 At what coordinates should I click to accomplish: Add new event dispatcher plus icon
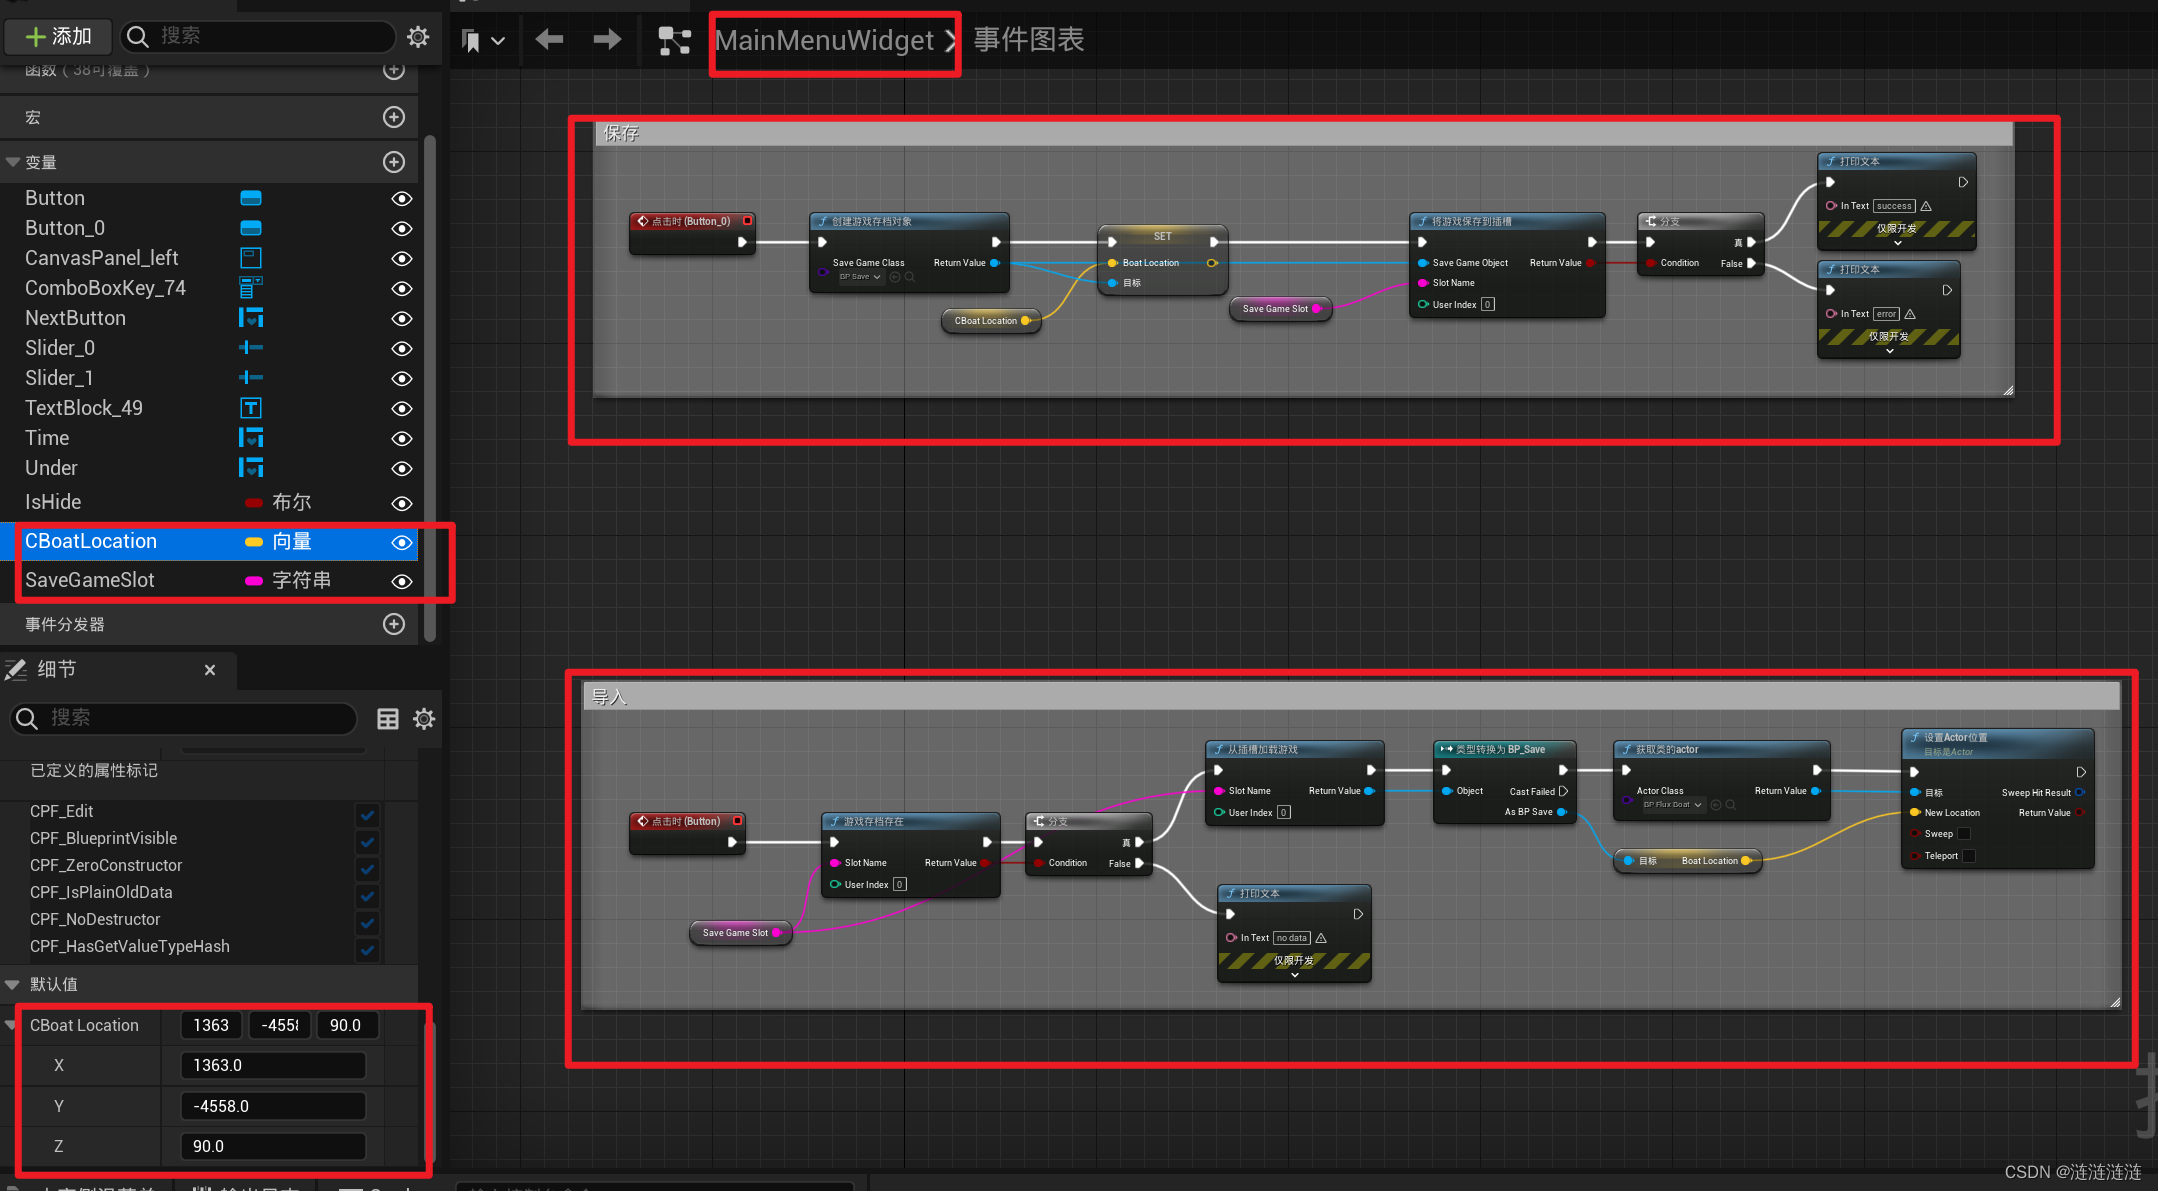pos(394,624)
